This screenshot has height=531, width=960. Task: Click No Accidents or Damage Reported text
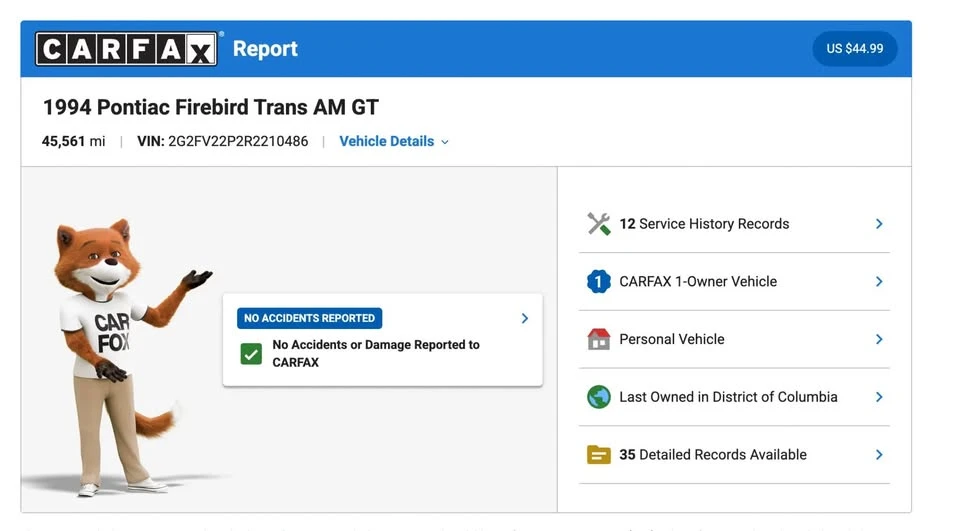pos(376,353)
